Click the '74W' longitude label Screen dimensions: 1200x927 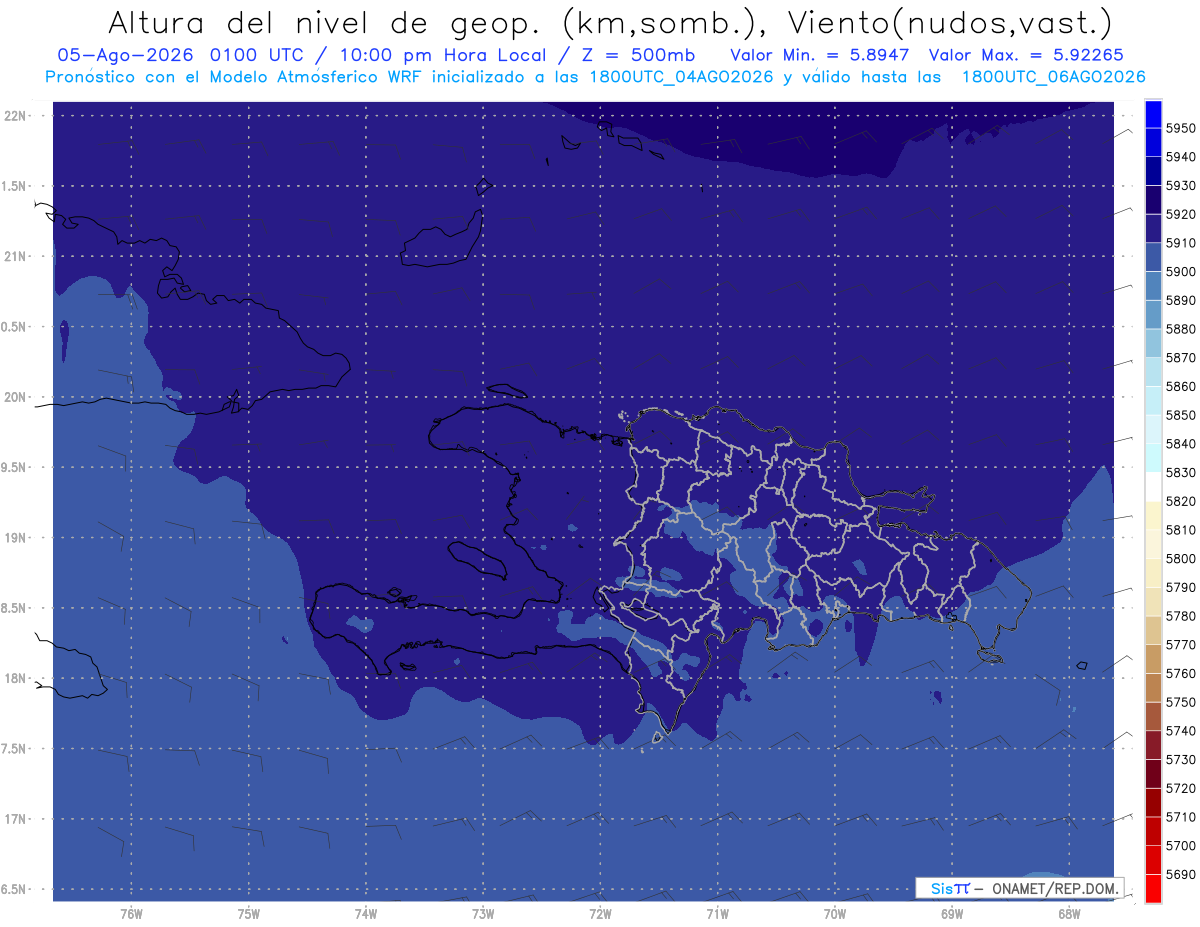366,914
